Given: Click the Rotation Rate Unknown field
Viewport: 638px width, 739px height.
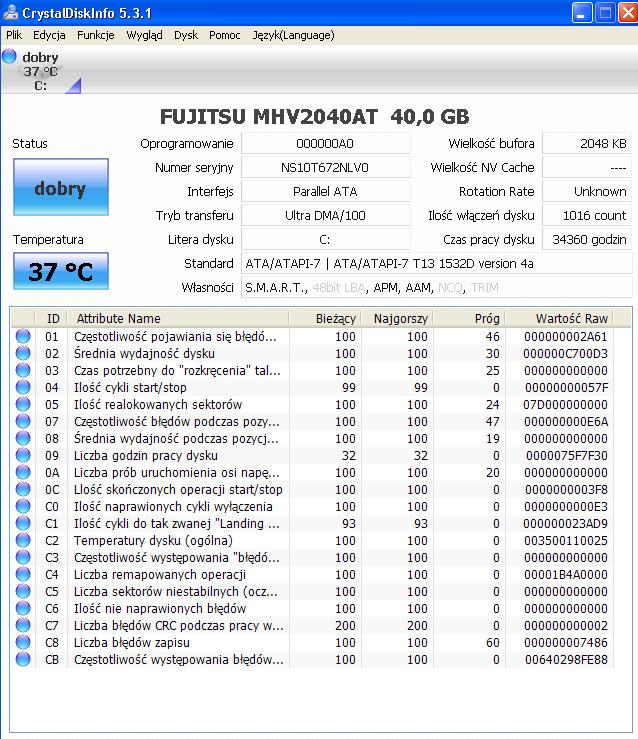Looking at the screenshot, I should 587,192.
